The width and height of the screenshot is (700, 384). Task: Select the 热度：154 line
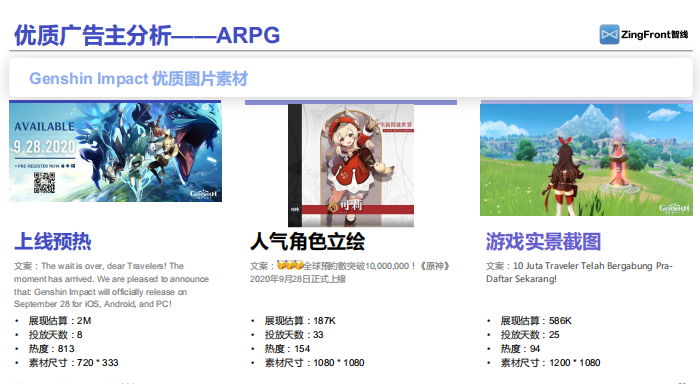pyautogui.click(x=287, y=349)
